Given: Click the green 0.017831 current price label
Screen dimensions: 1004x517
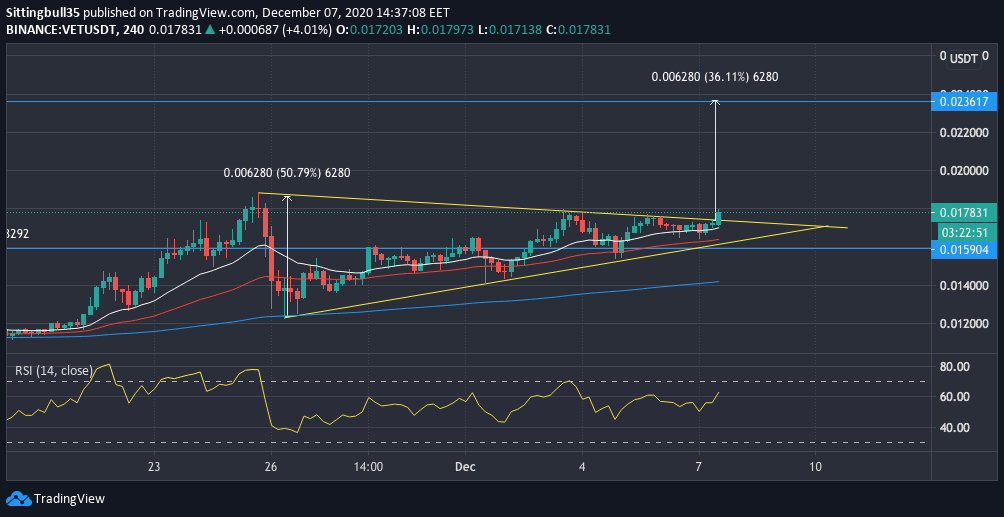Looking at the screenshot, I should coord(961,212).
